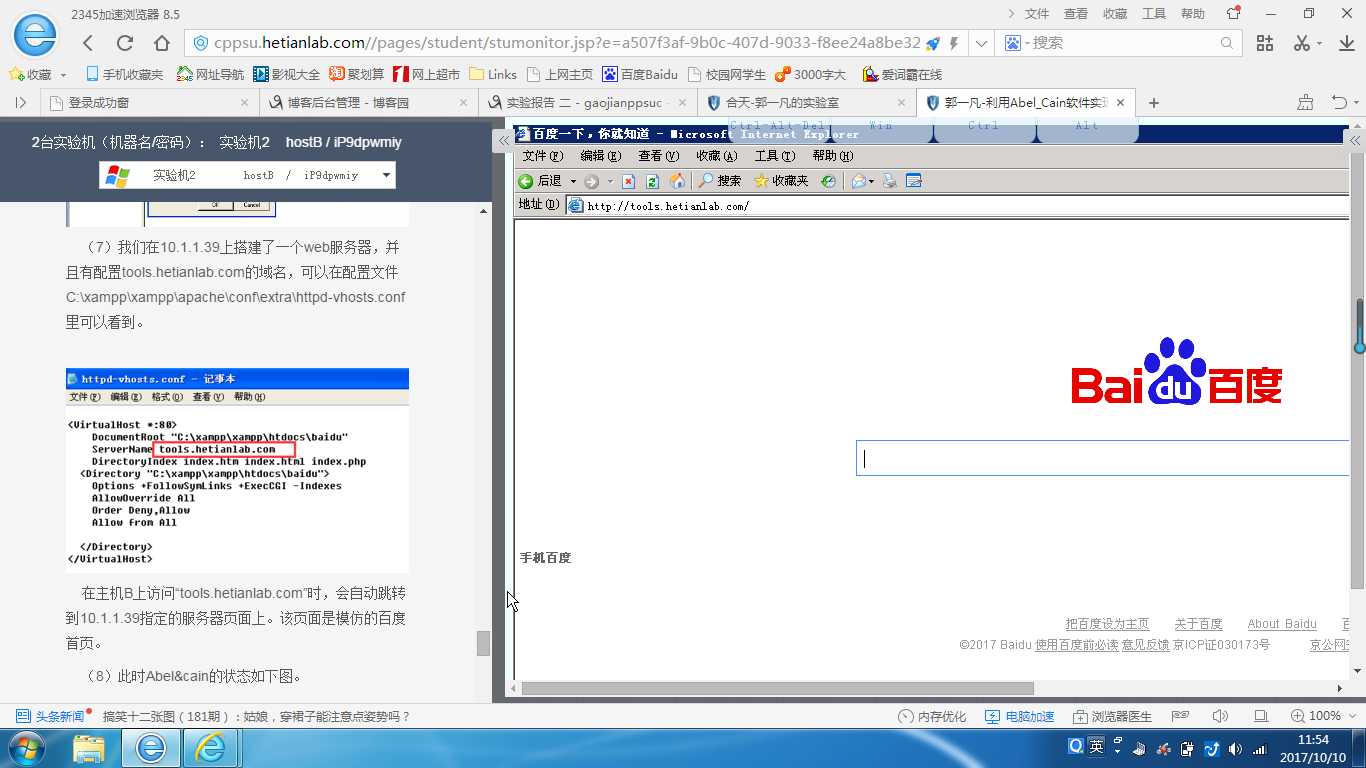Viewport: 1366px width, 768px height.
Task: Click the left panel vertical scrollbar thumb
Action: click(484, 643)
